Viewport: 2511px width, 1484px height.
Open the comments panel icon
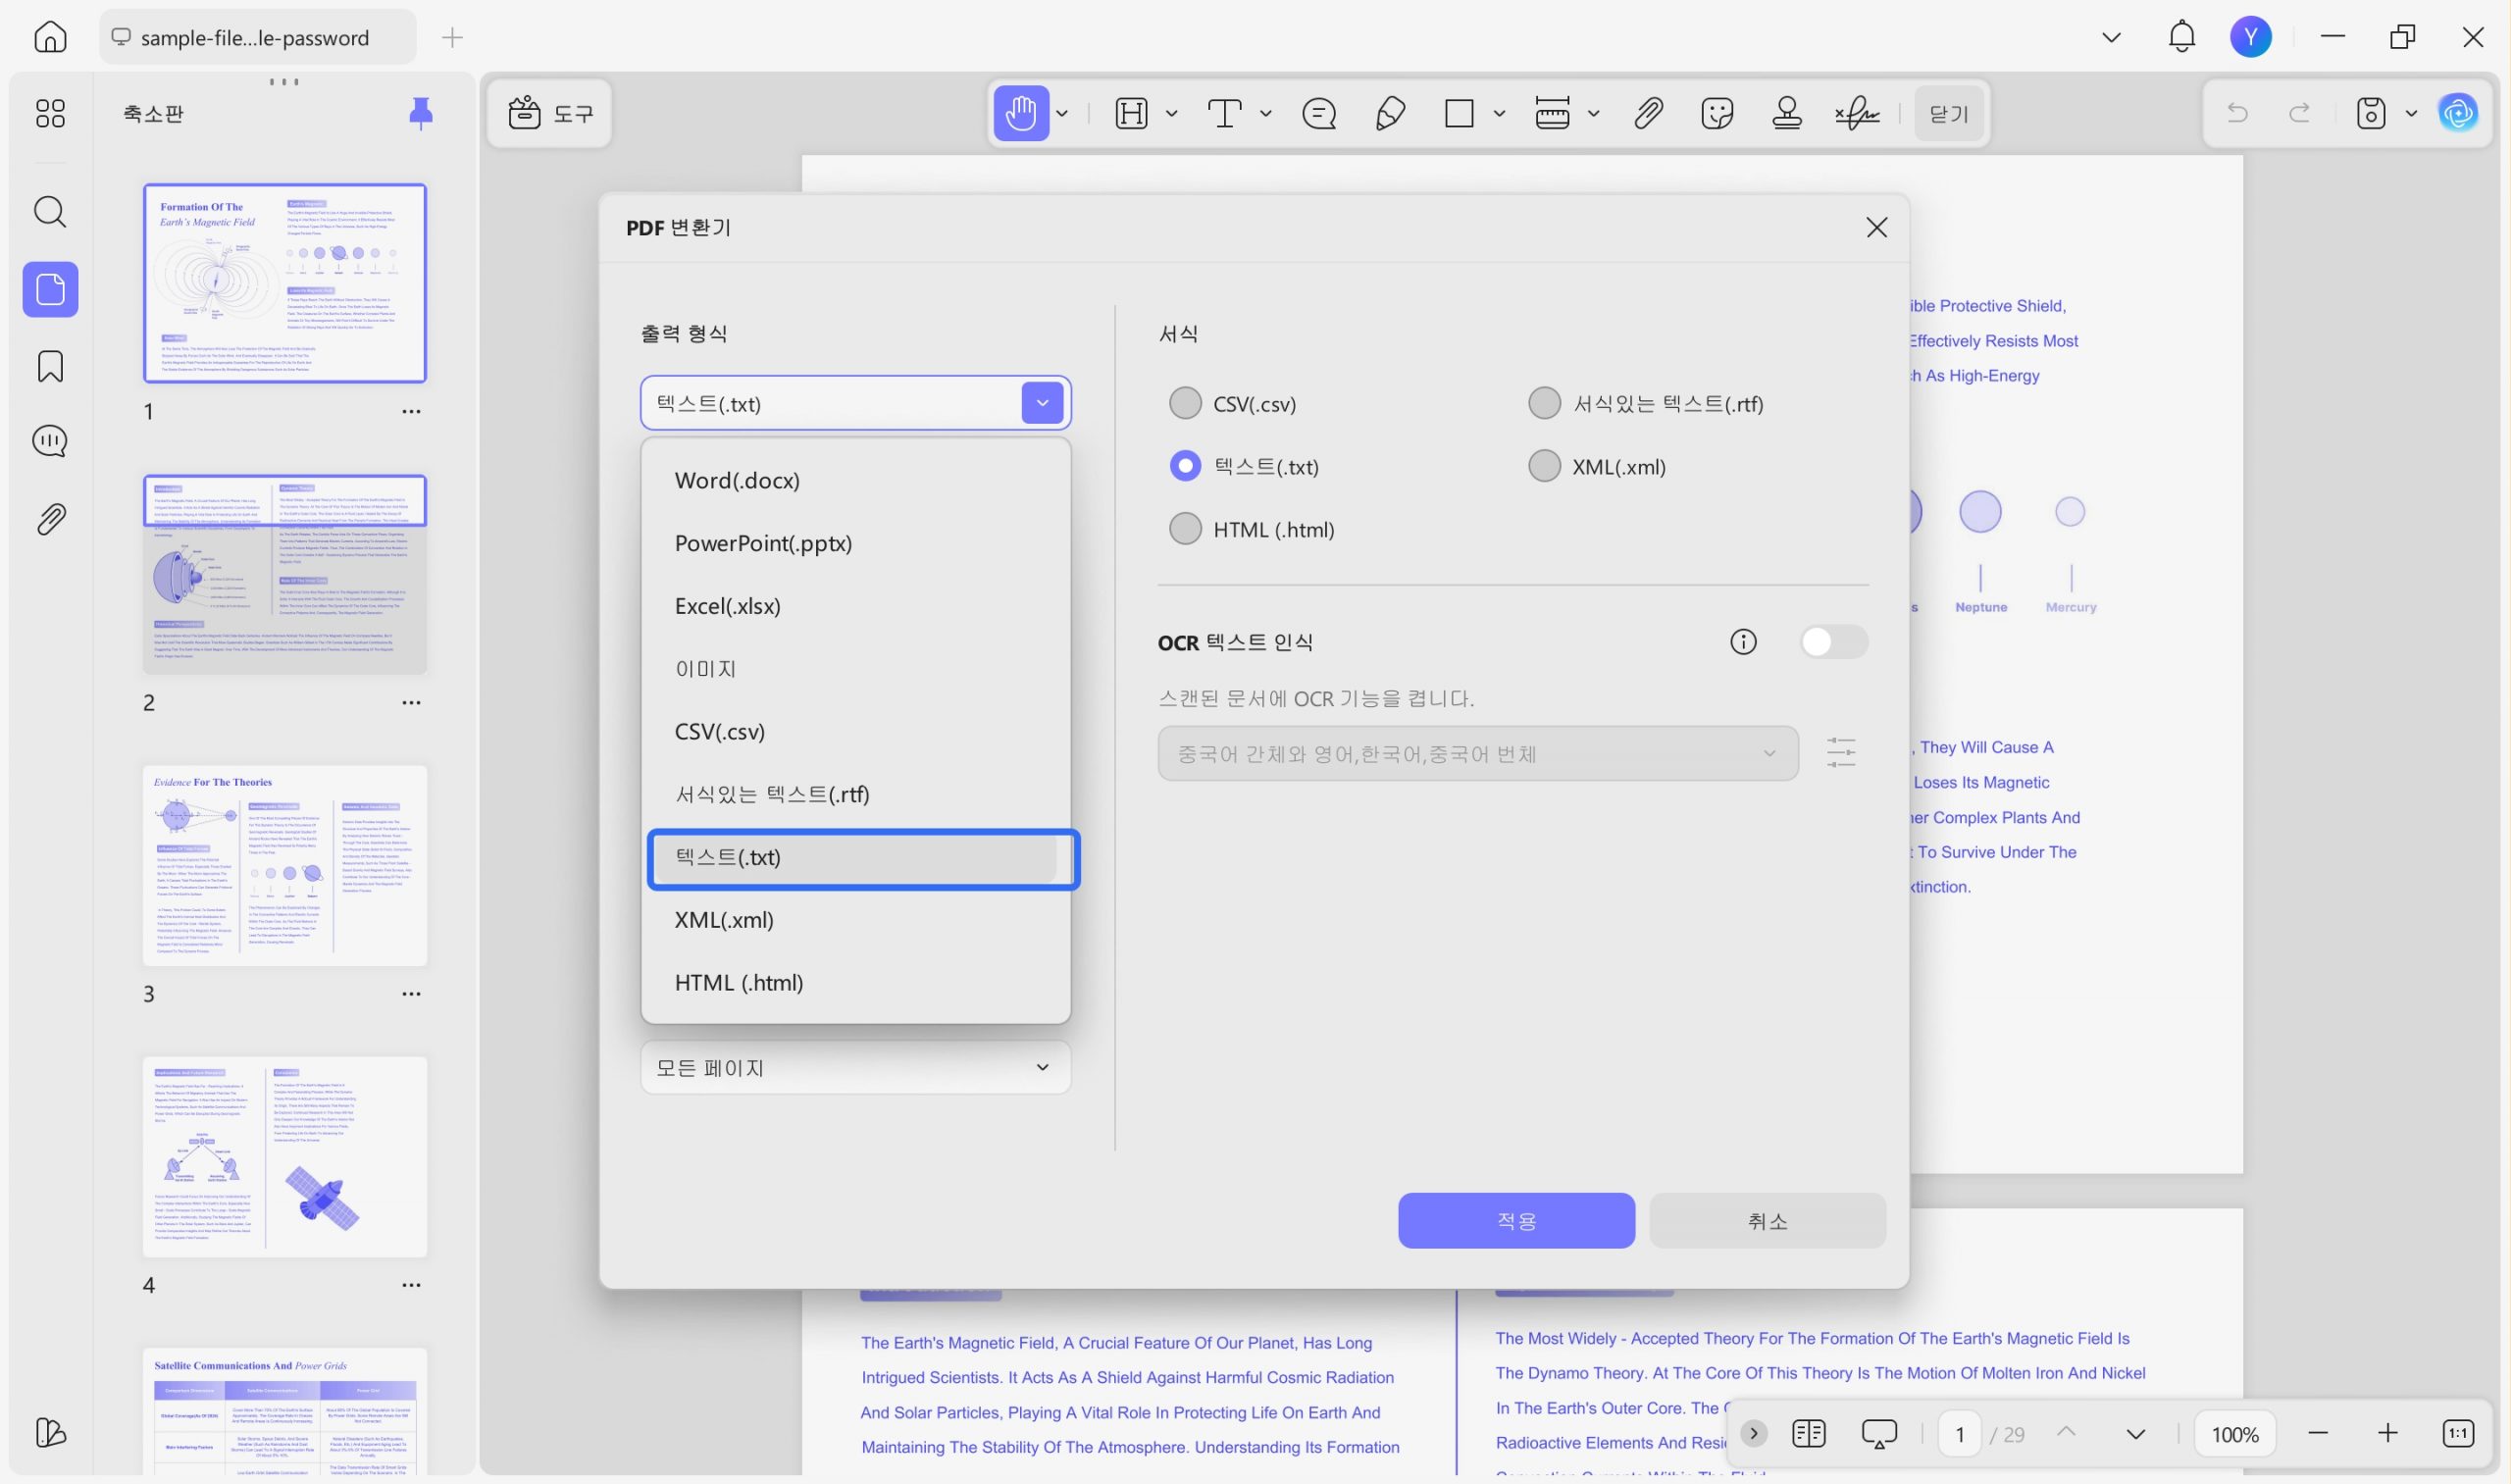point(50,441)
